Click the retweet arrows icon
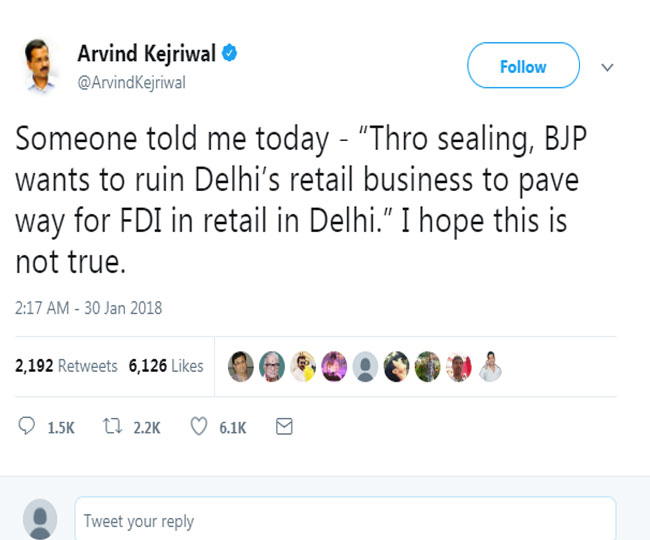 click(x=113, y=427)
